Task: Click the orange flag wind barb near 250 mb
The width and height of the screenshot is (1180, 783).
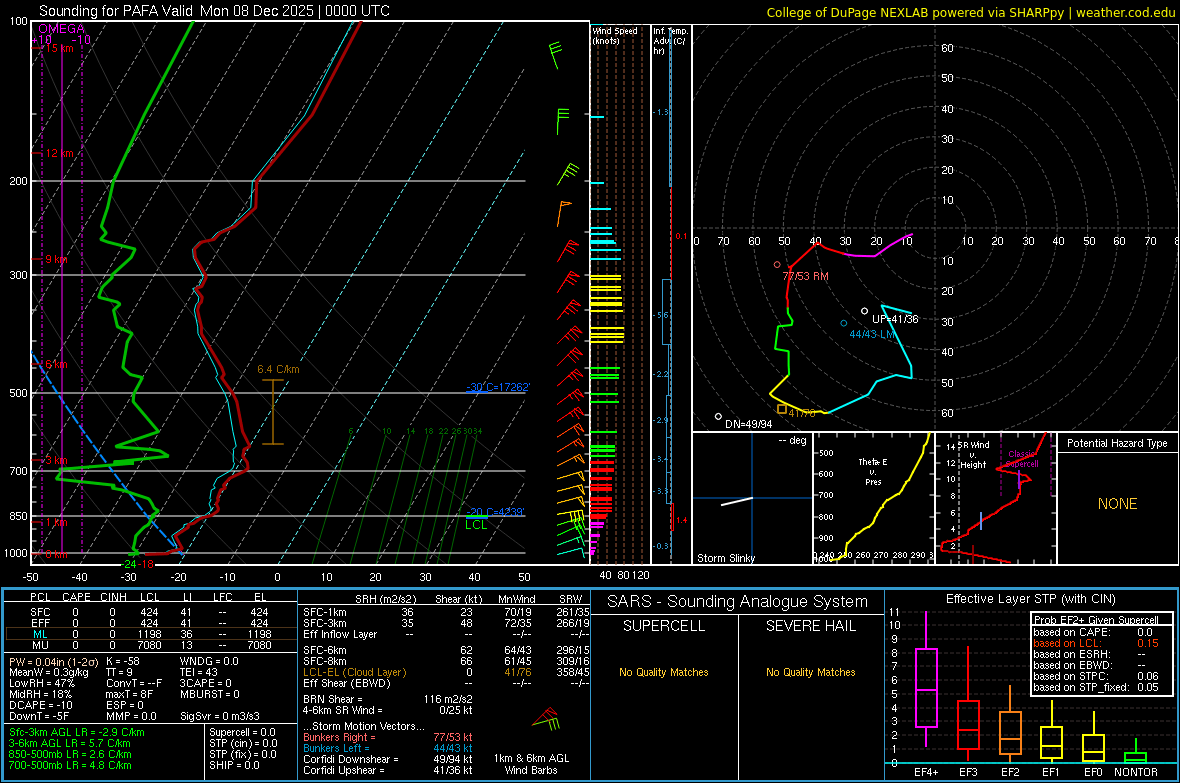Action: pyautogui.click(x=563, y=212)
